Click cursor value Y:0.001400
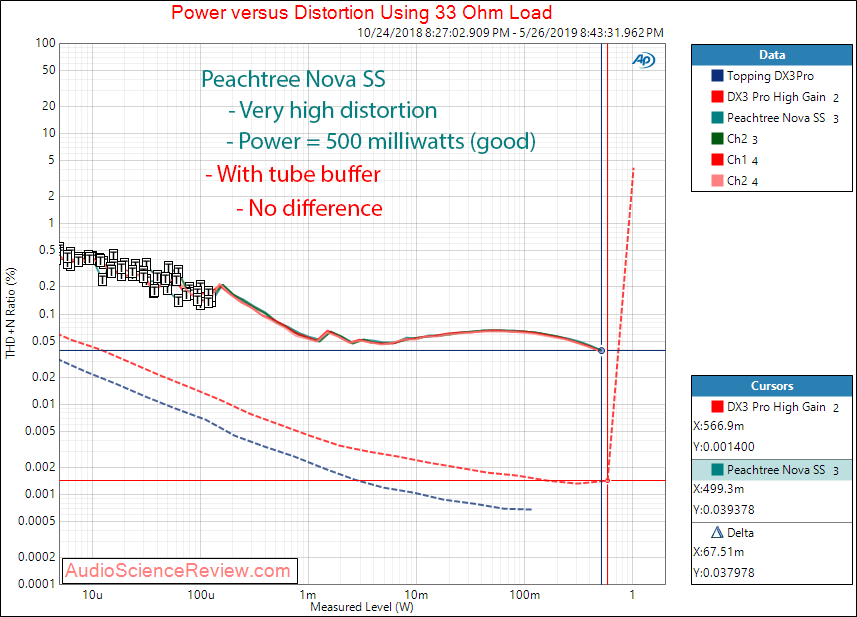Viewport: 857px width, 617px height. [724, 446]
